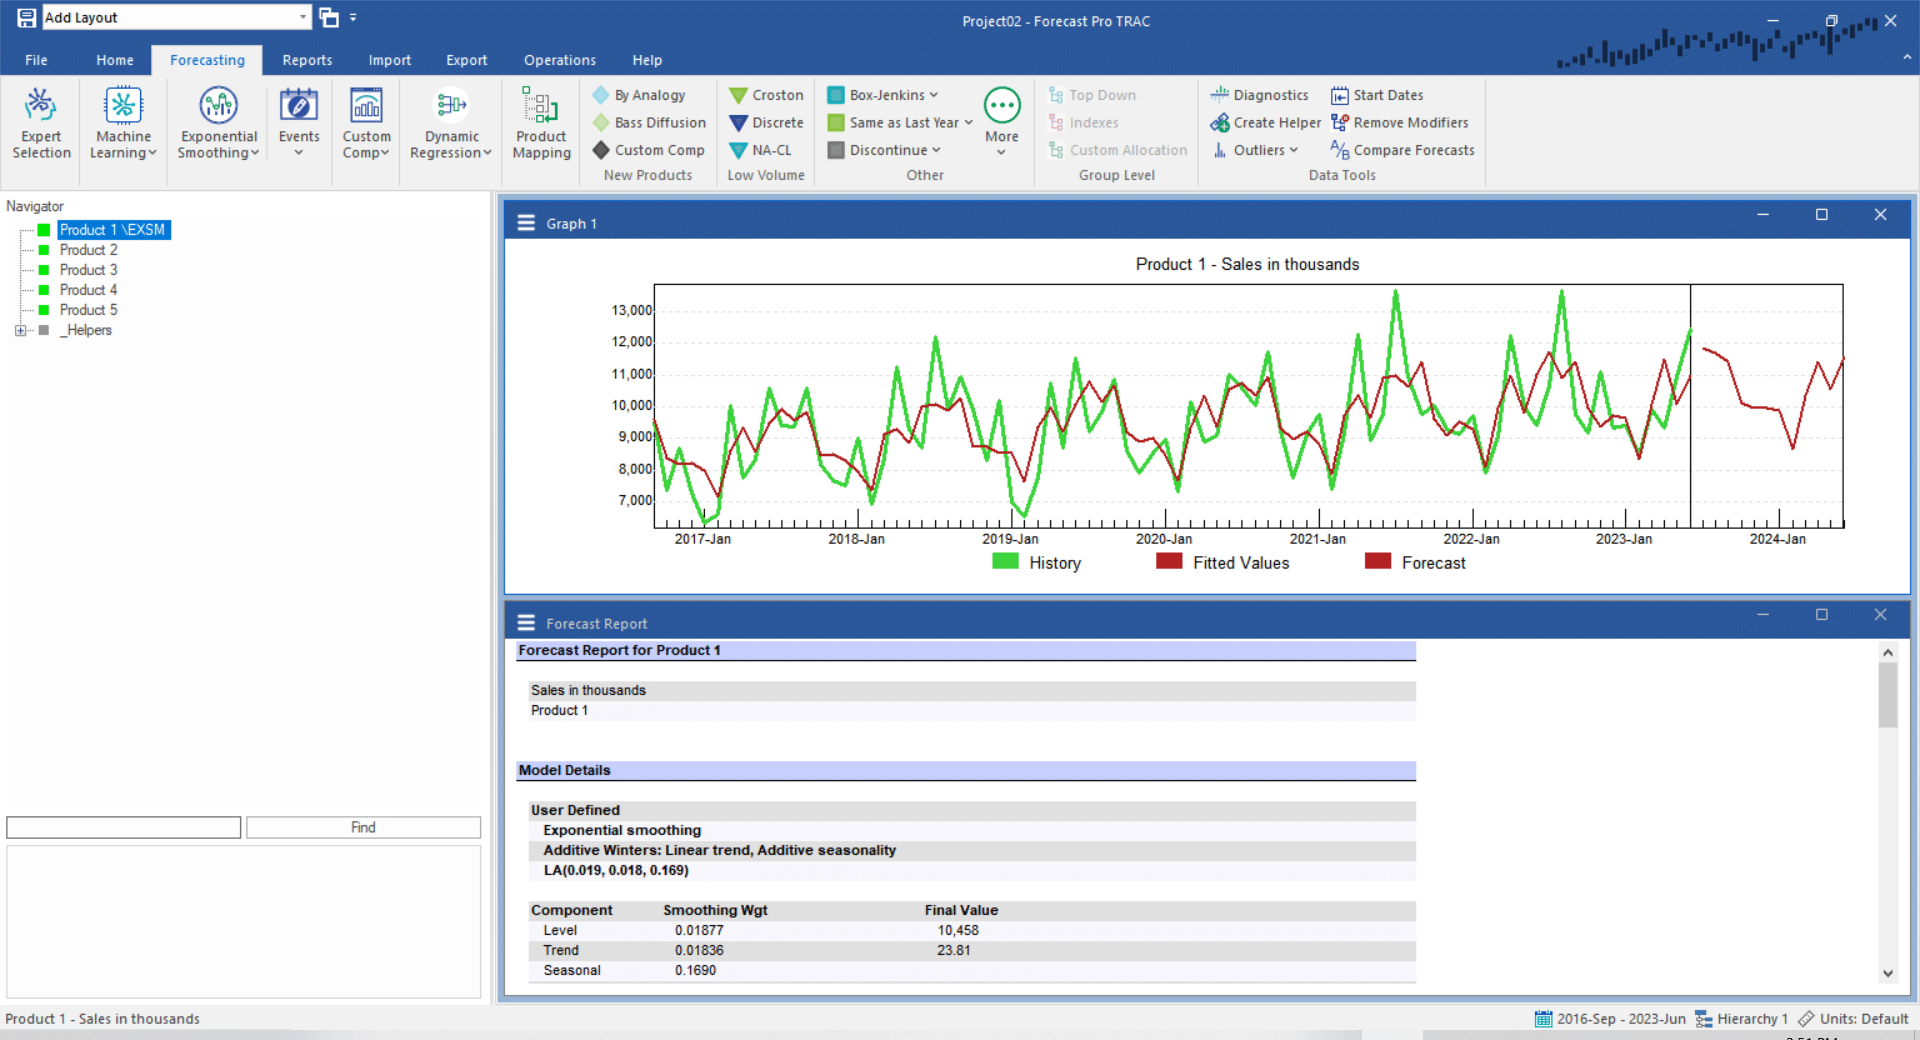
Task: Open Start Dates tool
Action: (x=1376, y=95)
